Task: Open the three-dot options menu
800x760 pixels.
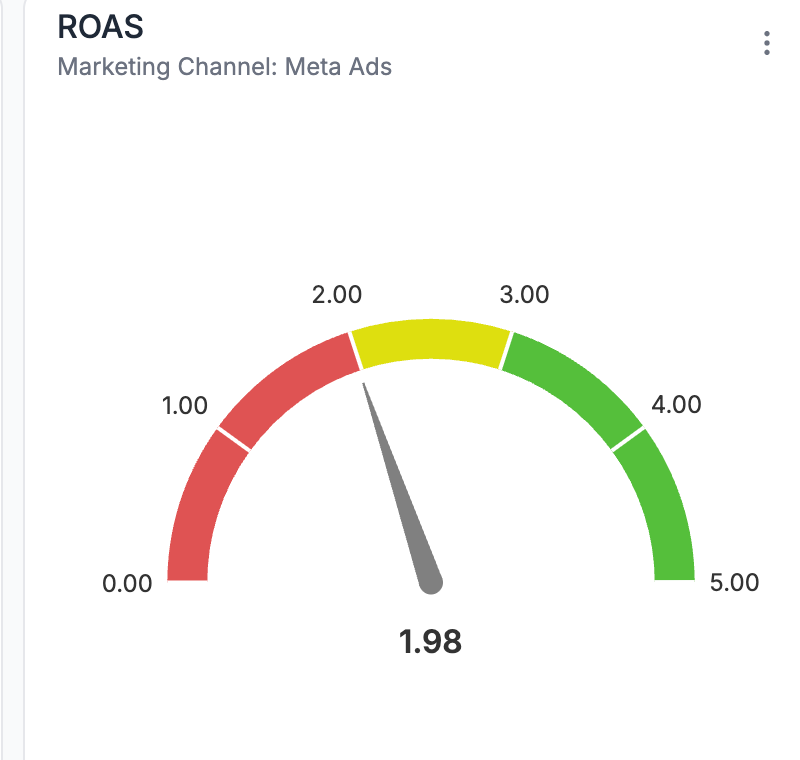Action: pos(766,43)
